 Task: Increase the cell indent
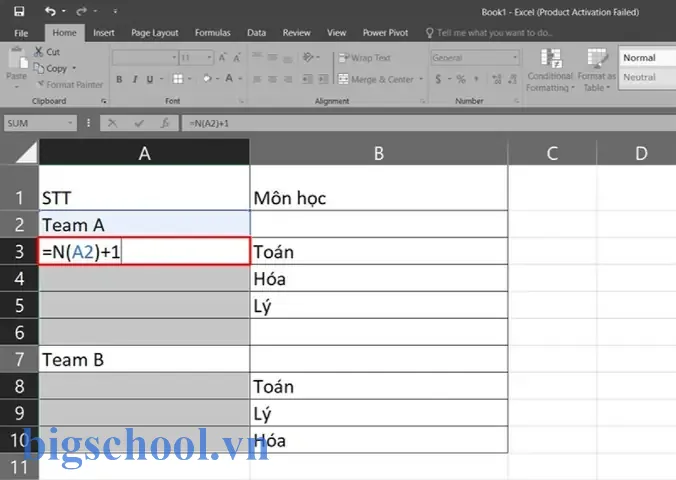point(323,79)
